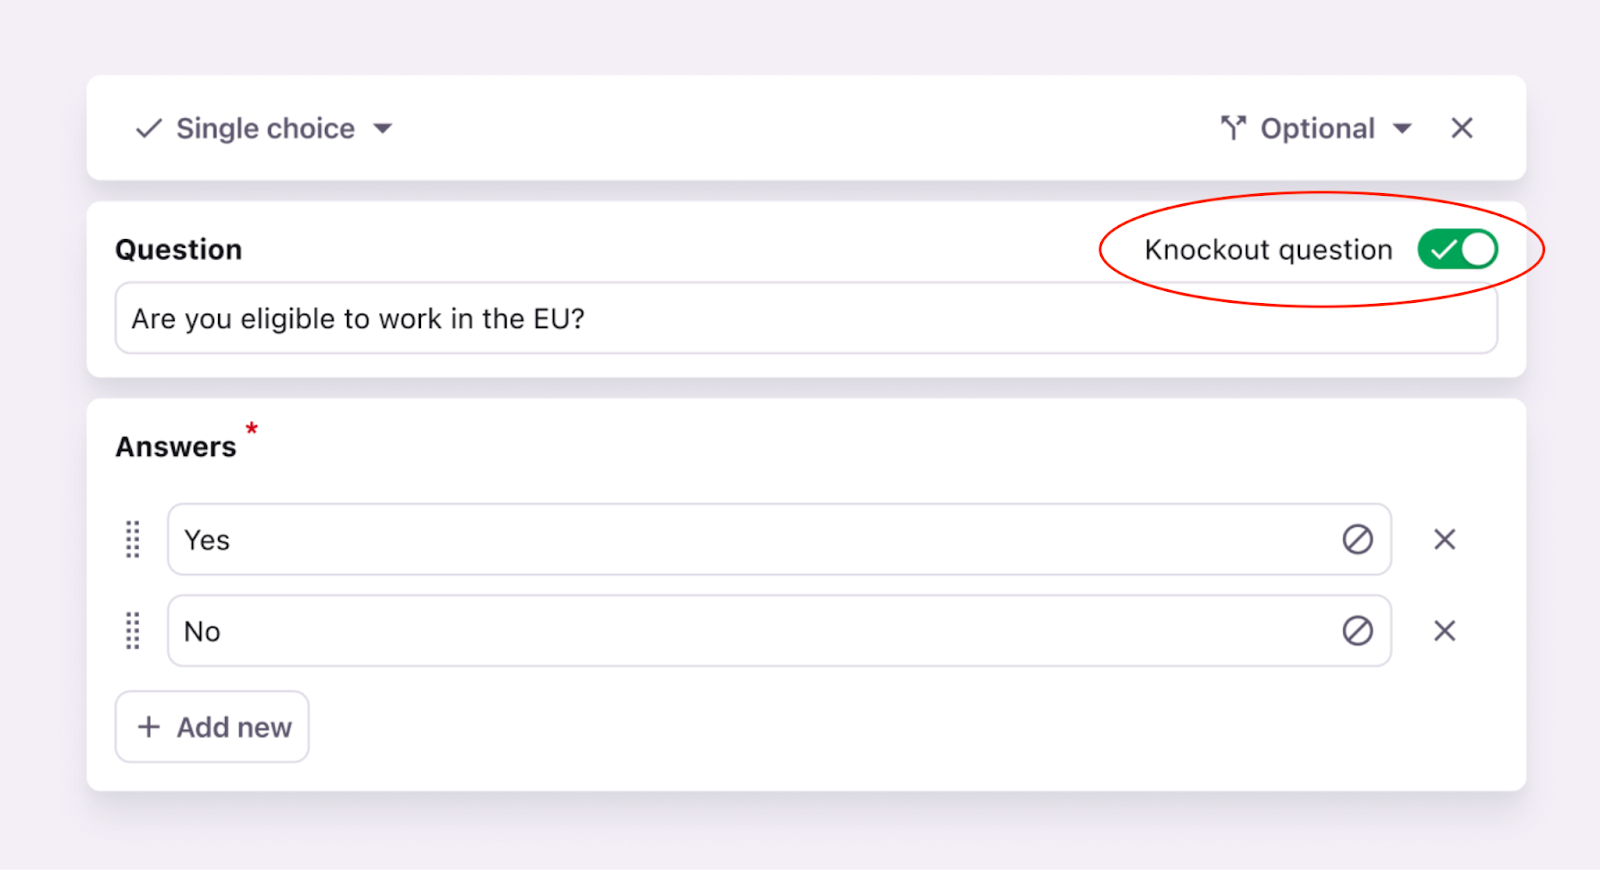Open the Single choice question type label
The width and height of the screenshot is (1600, 870).
point(265,129)
